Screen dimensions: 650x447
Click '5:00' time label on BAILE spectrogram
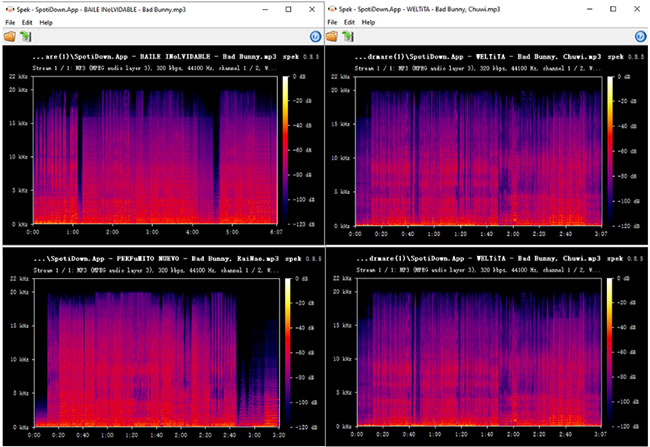point(232,232)
